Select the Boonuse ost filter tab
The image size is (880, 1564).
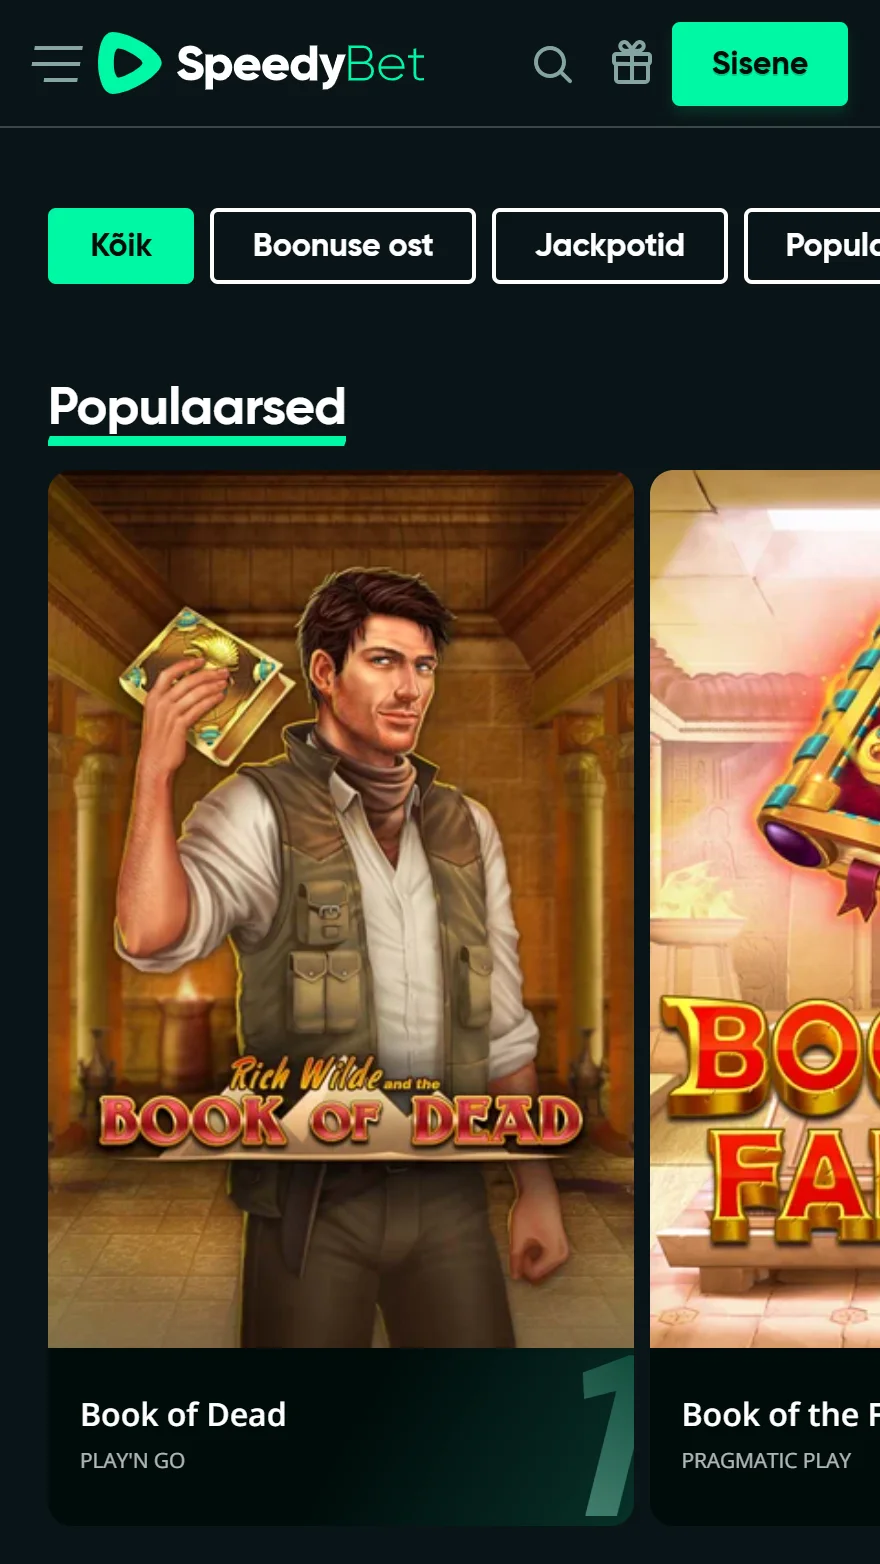(343, 246)
